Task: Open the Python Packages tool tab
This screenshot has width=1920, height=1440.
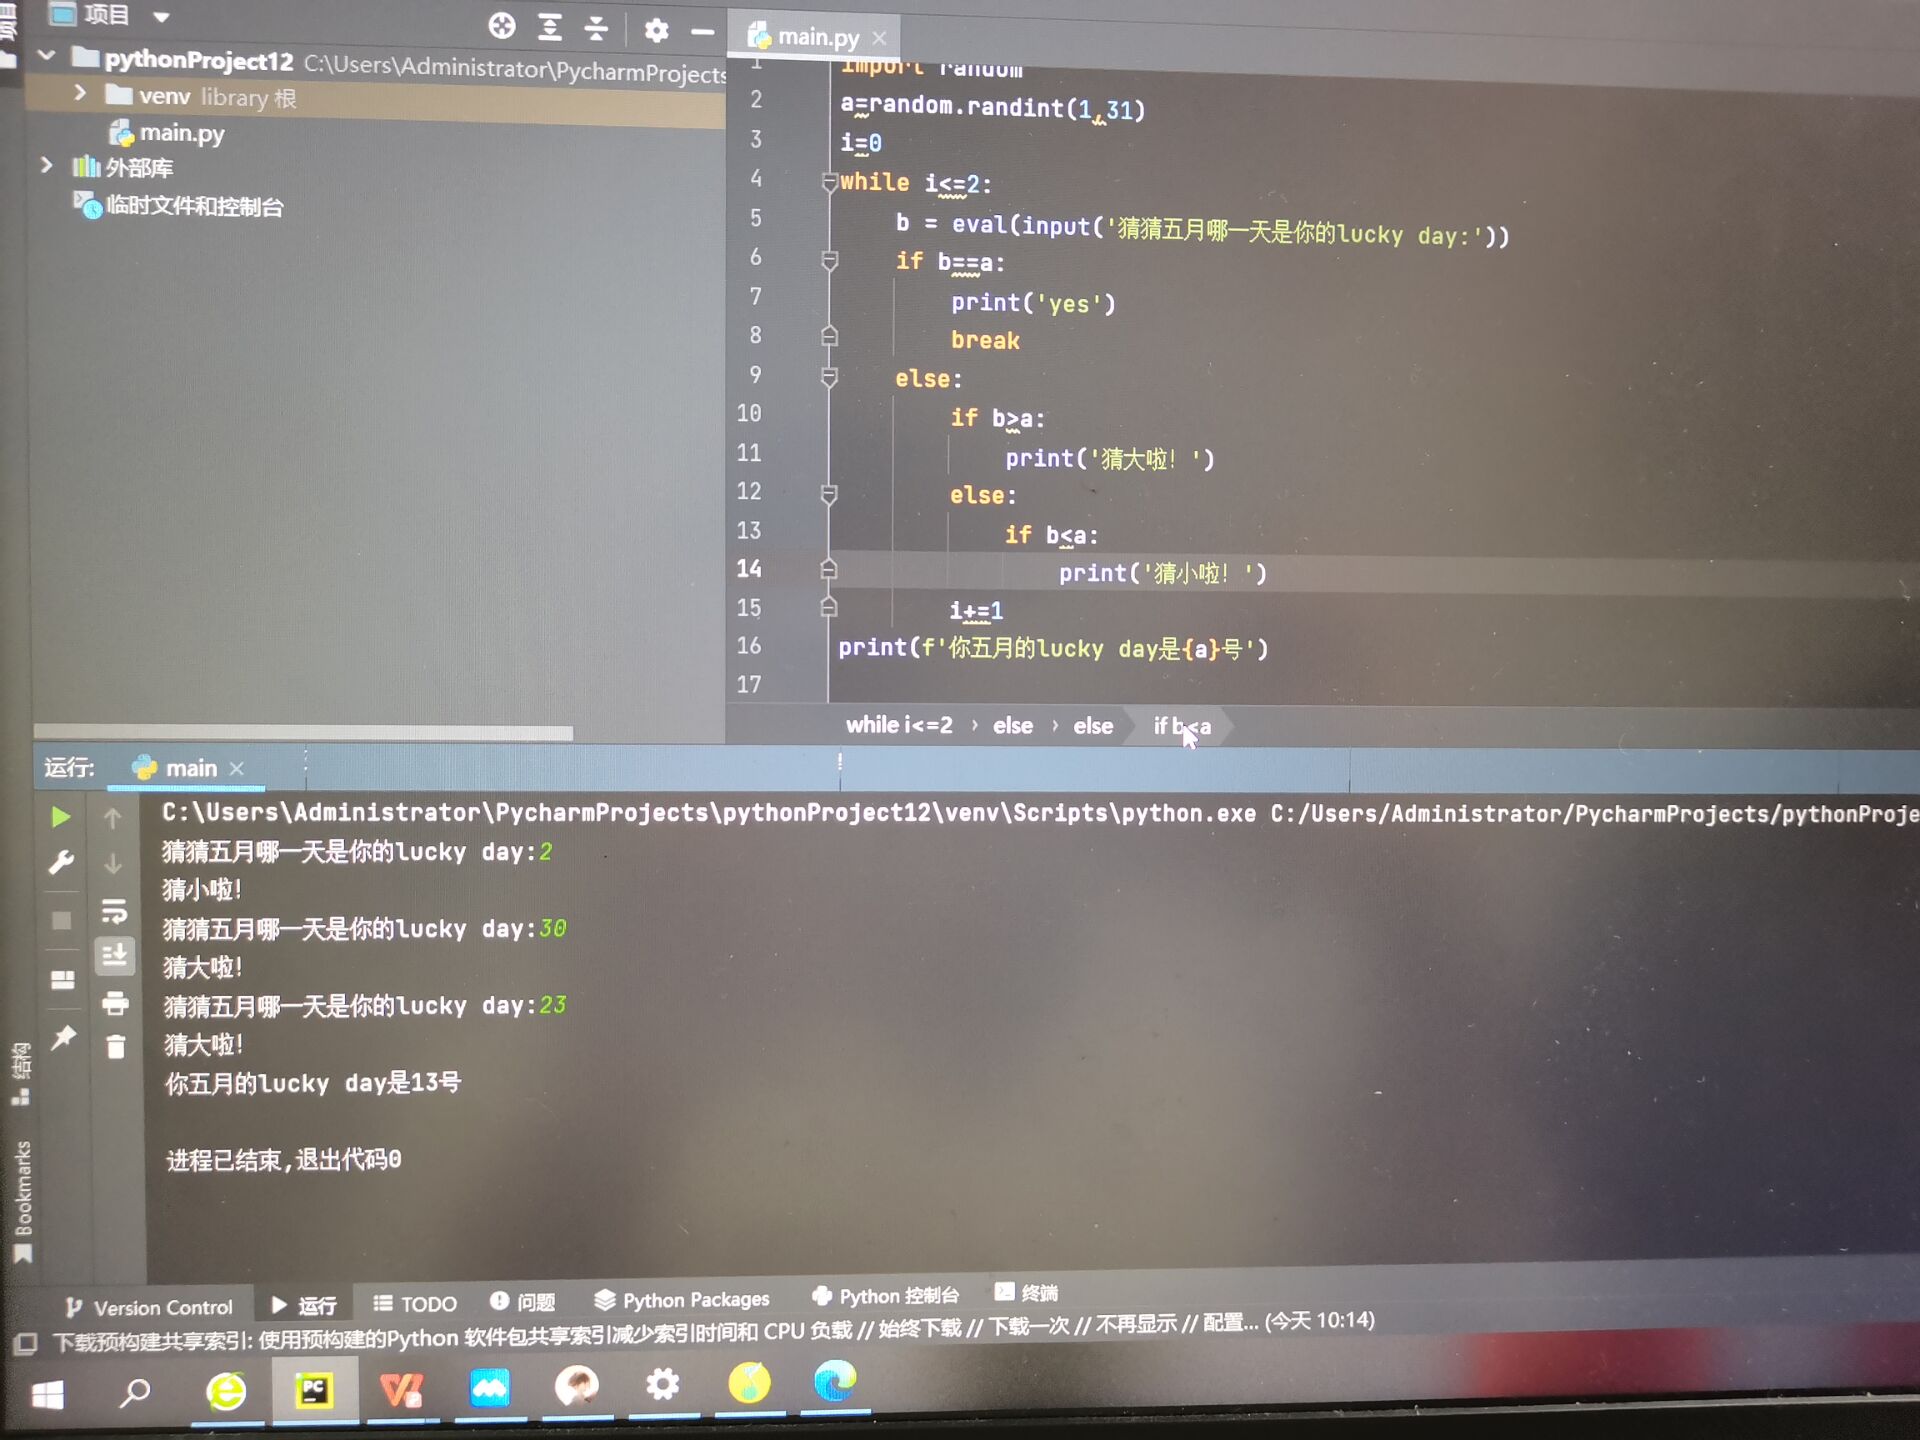Action: [x=682, y=1299]
